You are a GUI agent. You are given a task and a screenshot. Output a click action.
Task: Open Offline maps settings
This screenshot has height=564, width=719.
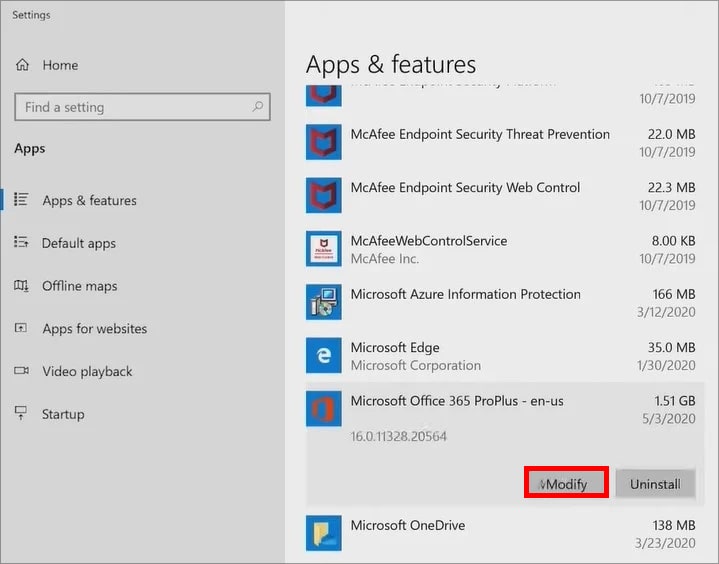tap(79, 286)
